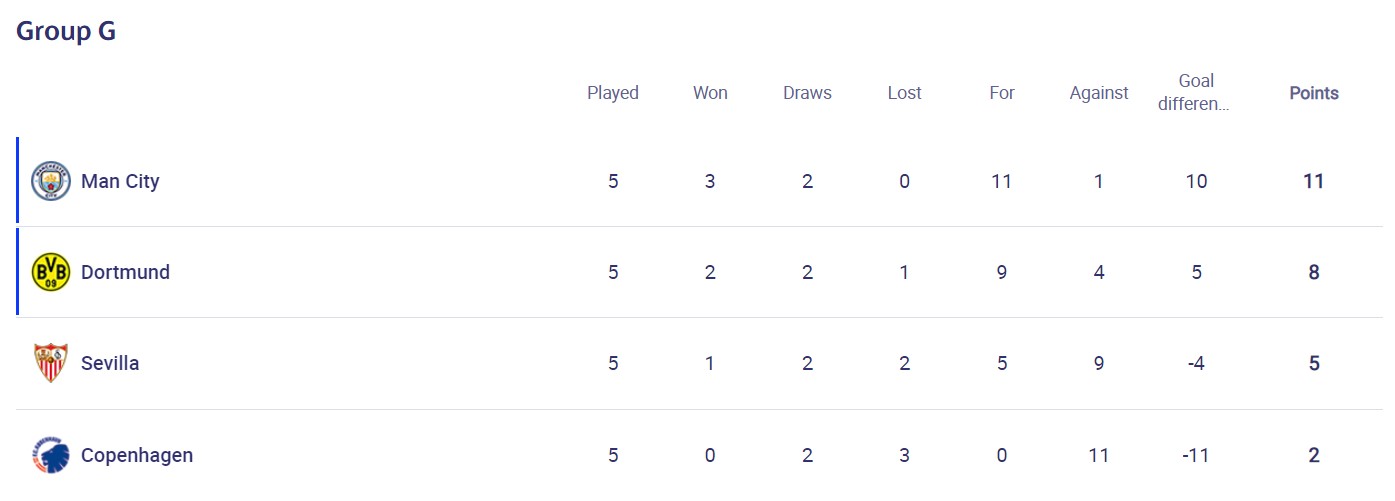Click the Sevilla club crest

click(x=51, y=363)
